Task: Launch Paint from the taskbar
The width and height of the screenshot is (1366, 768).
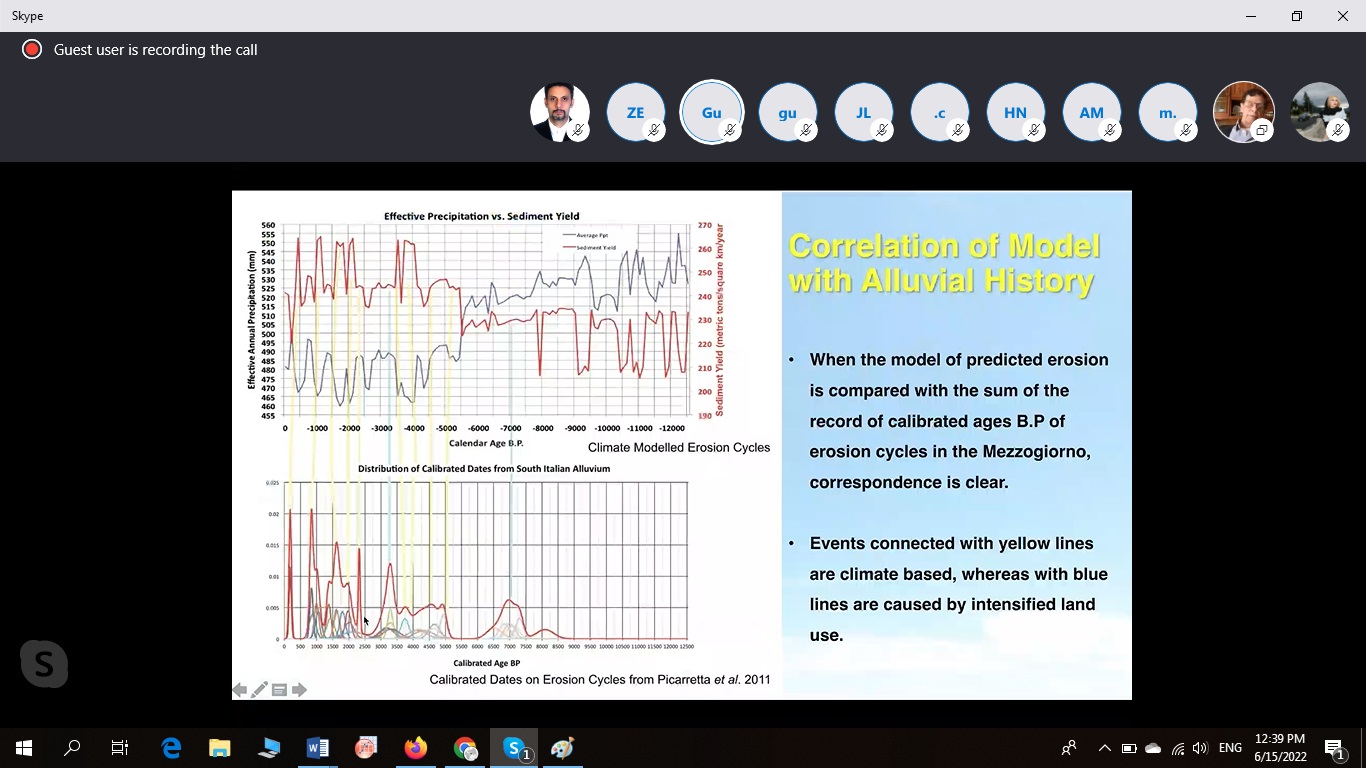Action: [562, 748]
